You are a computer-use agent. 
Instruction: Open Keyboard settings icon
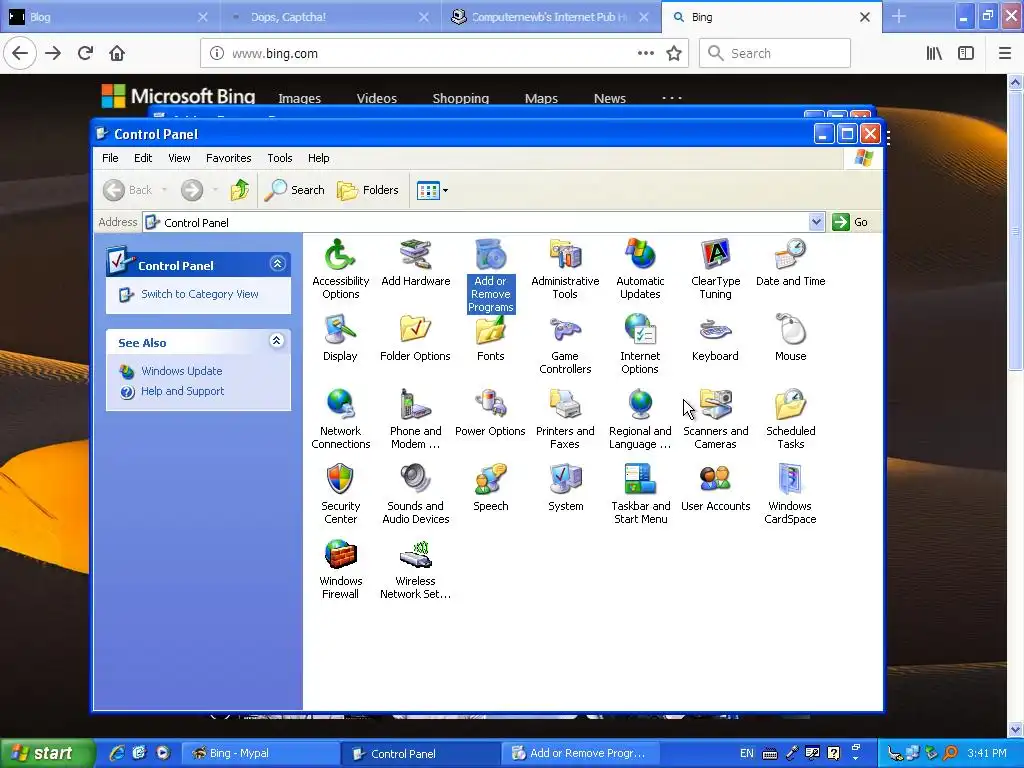(715, 338)
